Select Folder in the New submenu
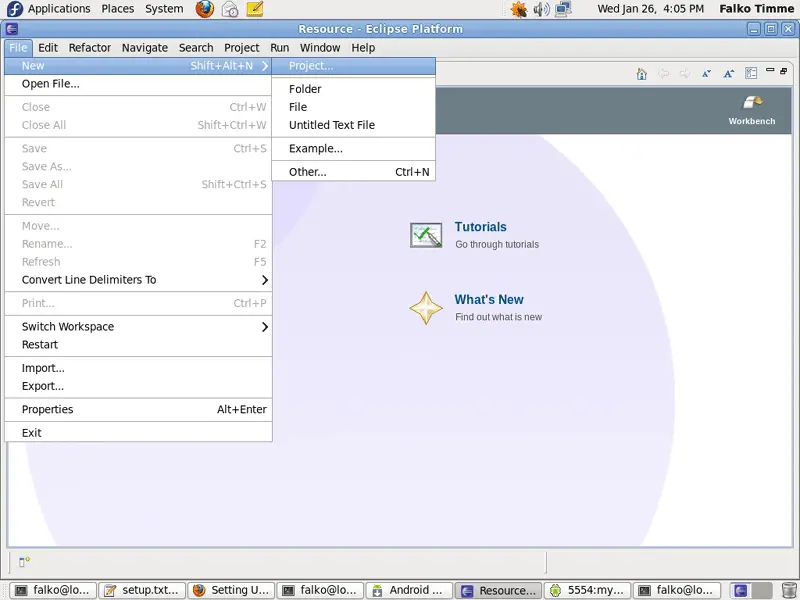800x600 pixels. click(x=354, y=89)
